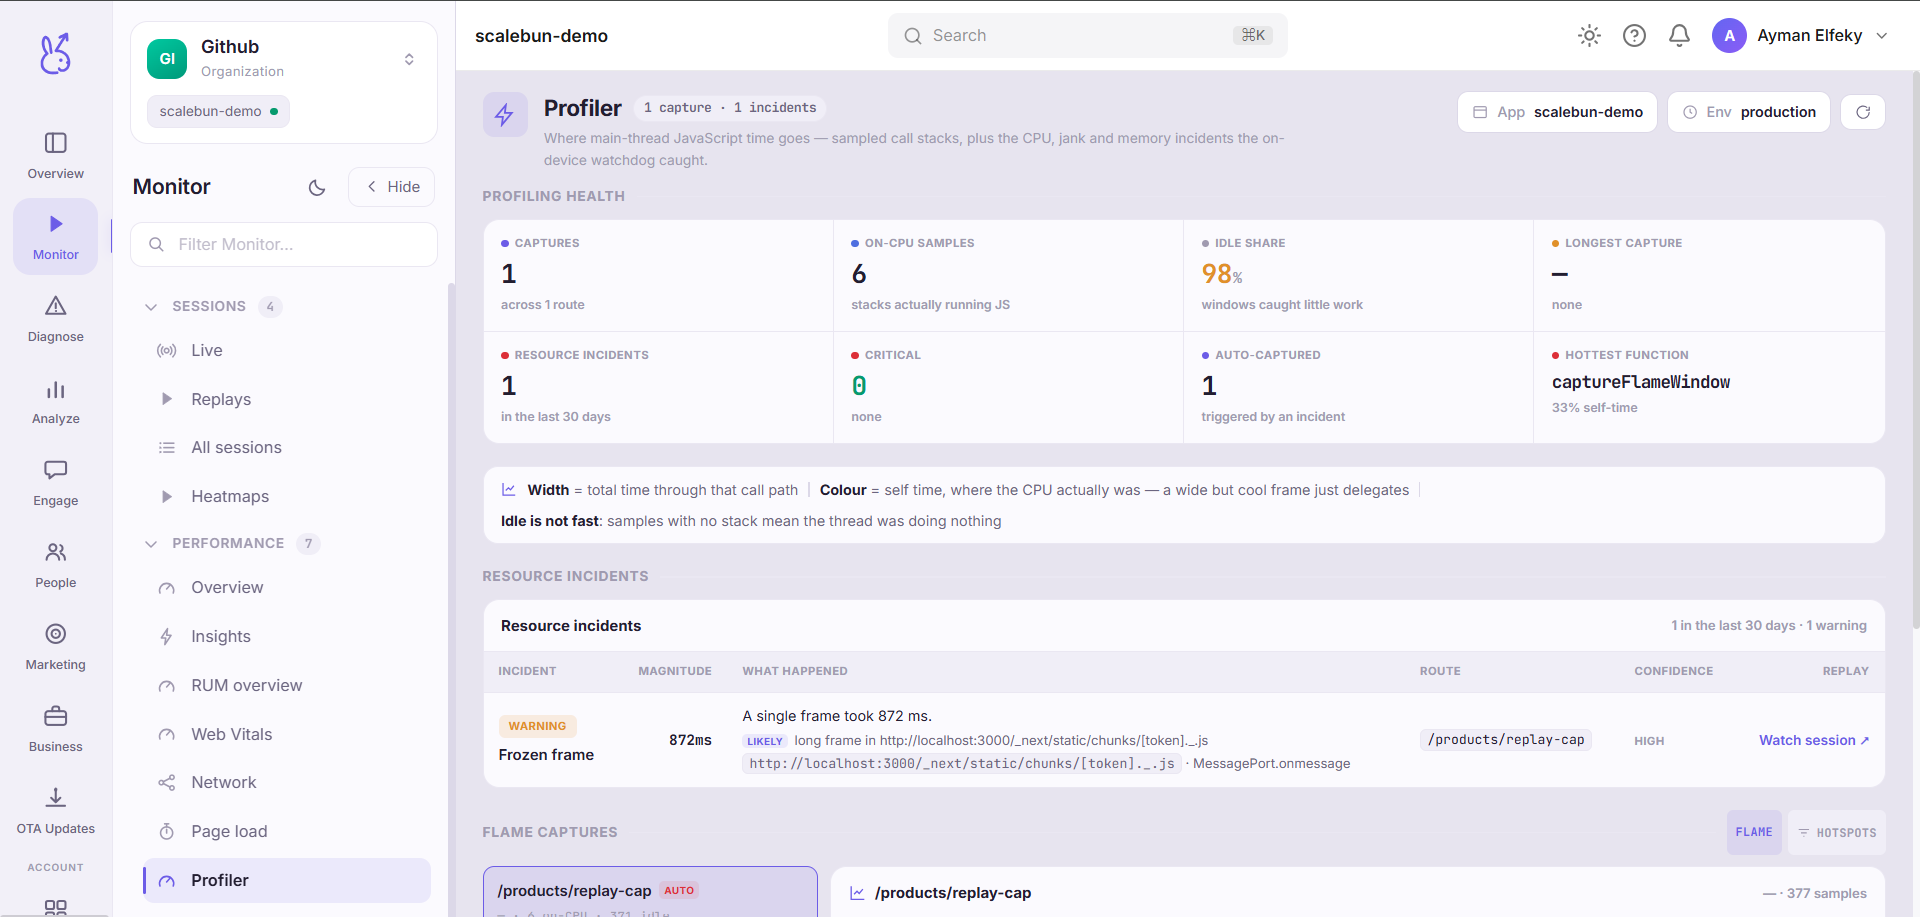Focus the top Search box
1920x917 pixels.
[x=1088, y=36]
